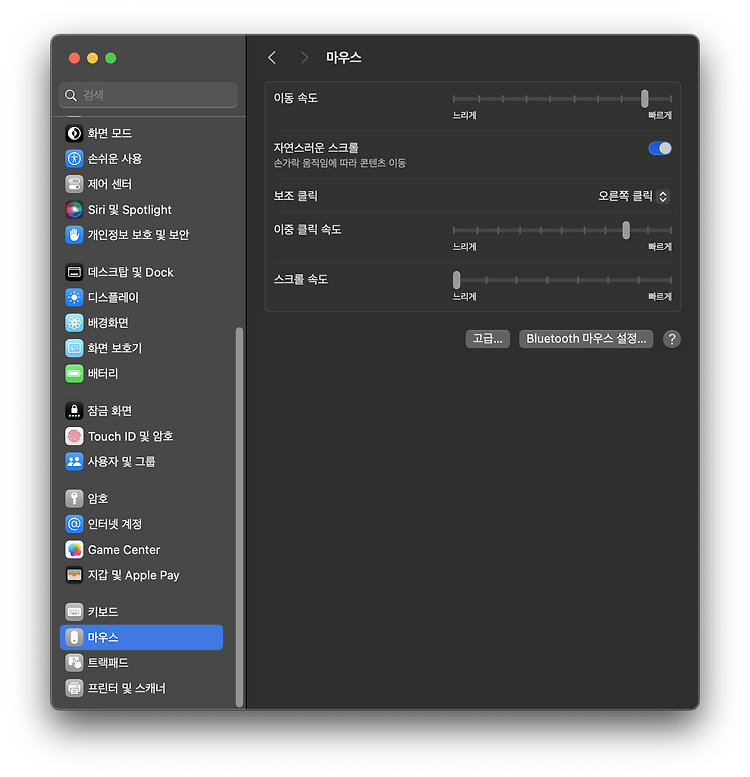Select Game Center label in sidebar
This screenshot has height=777, width=750.
[124, 550]
